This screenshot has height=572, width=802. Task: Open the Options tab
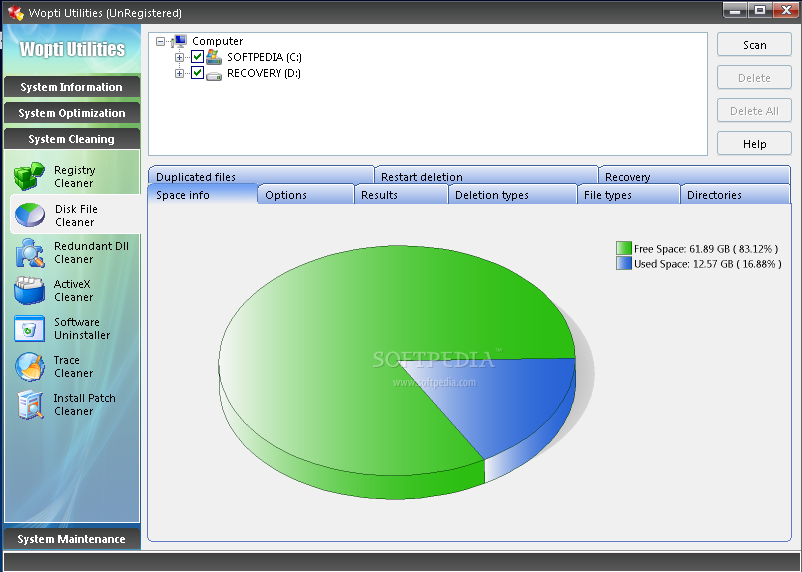pyautogui.click(x=306, y=195)
